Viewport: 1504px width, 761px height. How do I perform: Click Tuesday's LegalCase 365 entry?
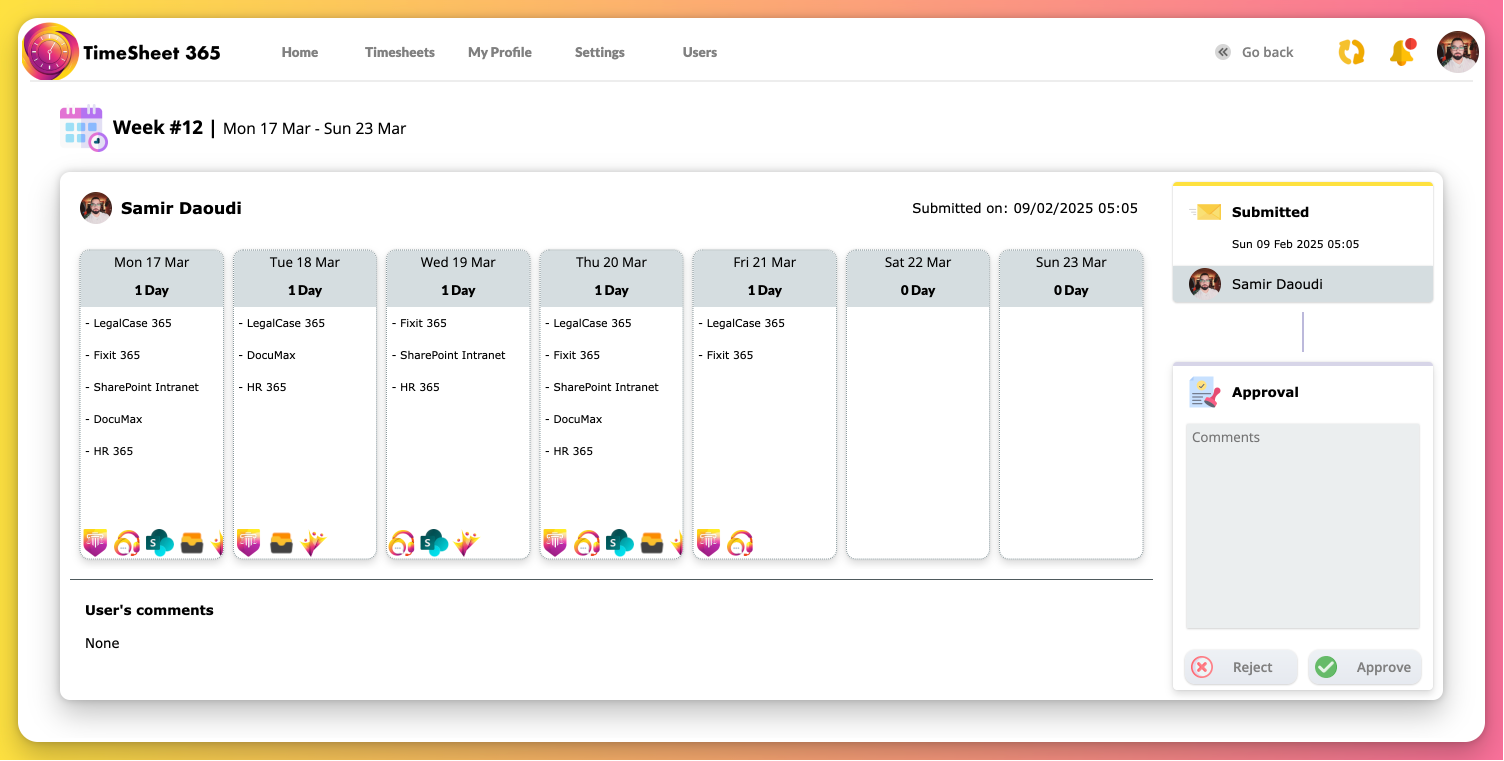(282, 323)
